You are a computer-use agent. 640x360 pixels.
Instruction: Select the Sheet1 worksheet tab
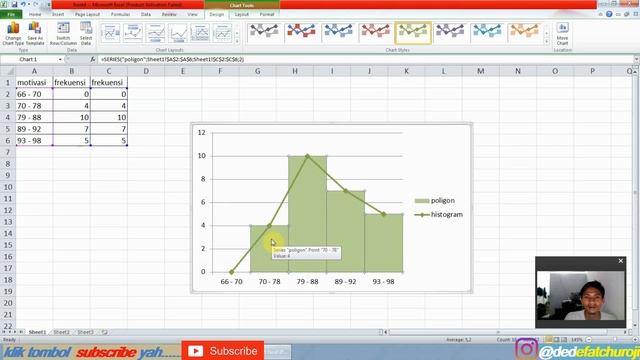[x=37, y=332]
